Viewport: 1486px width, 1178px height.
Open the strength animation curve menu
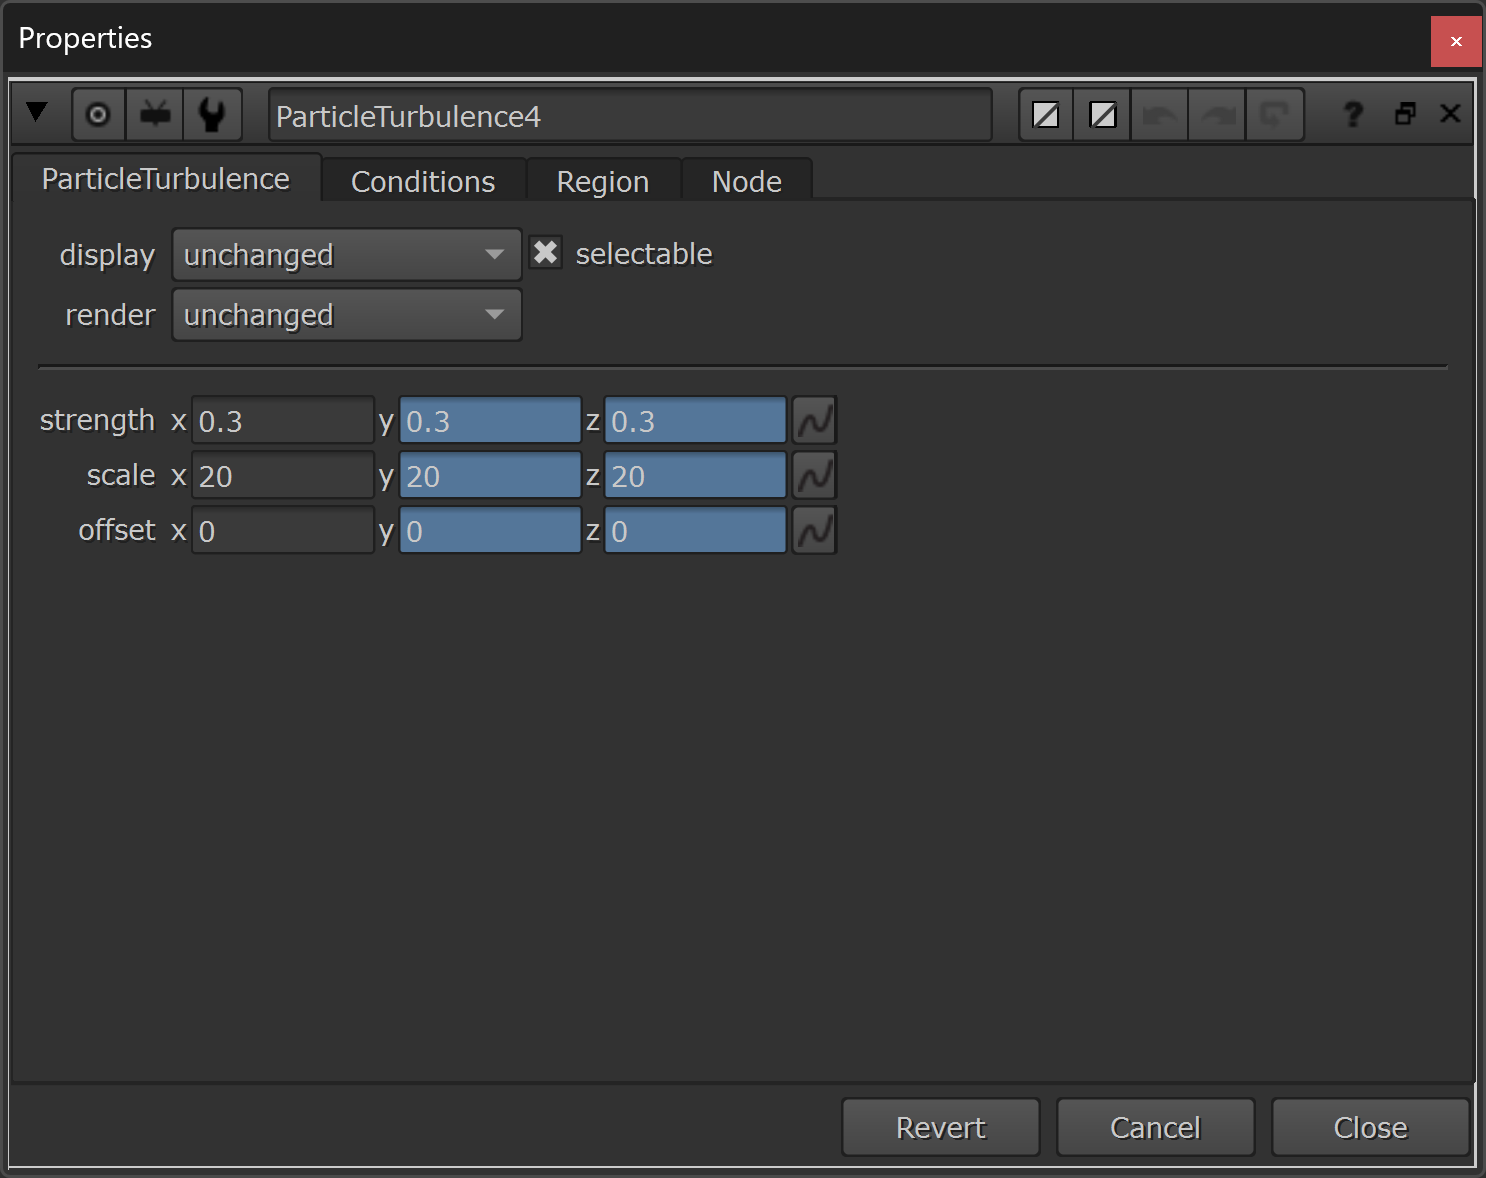tap(814, 421)
